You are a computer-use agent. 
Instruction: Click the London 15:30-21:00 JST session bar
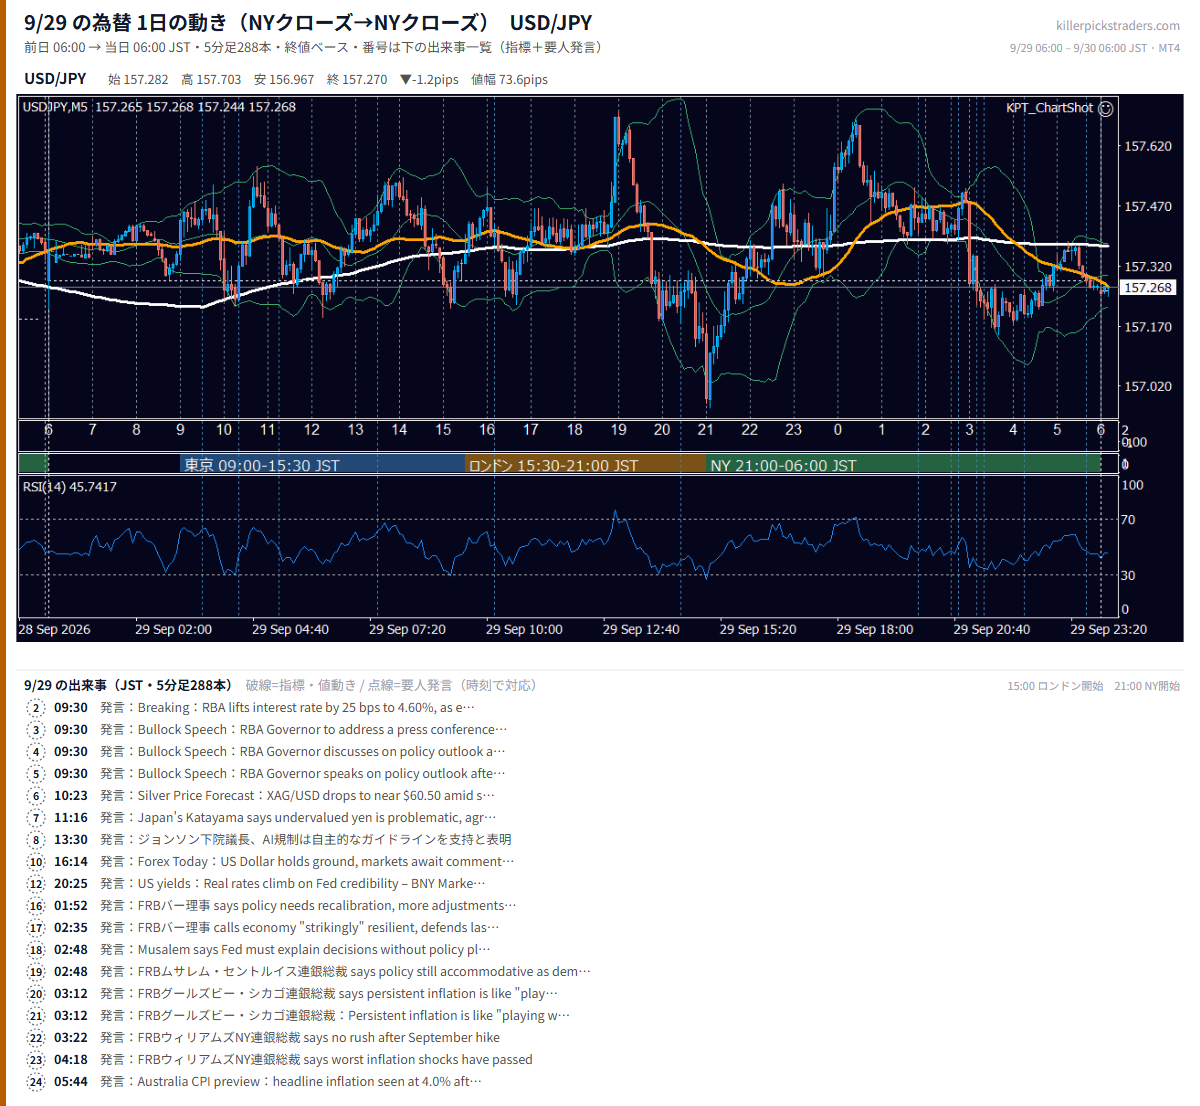point(586,465)
